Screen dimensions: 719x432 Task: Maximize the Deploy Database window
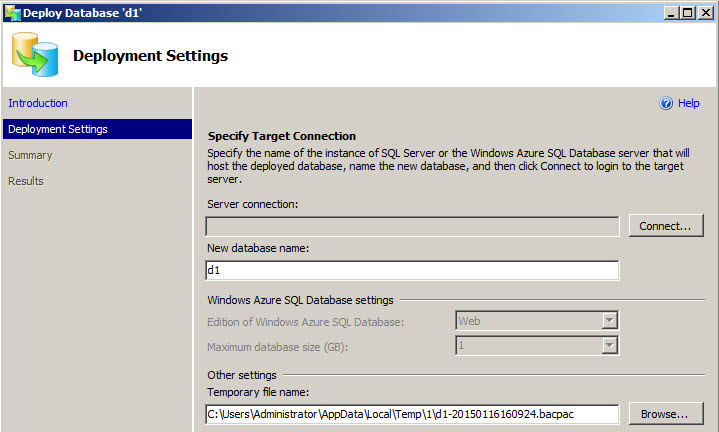685,11
